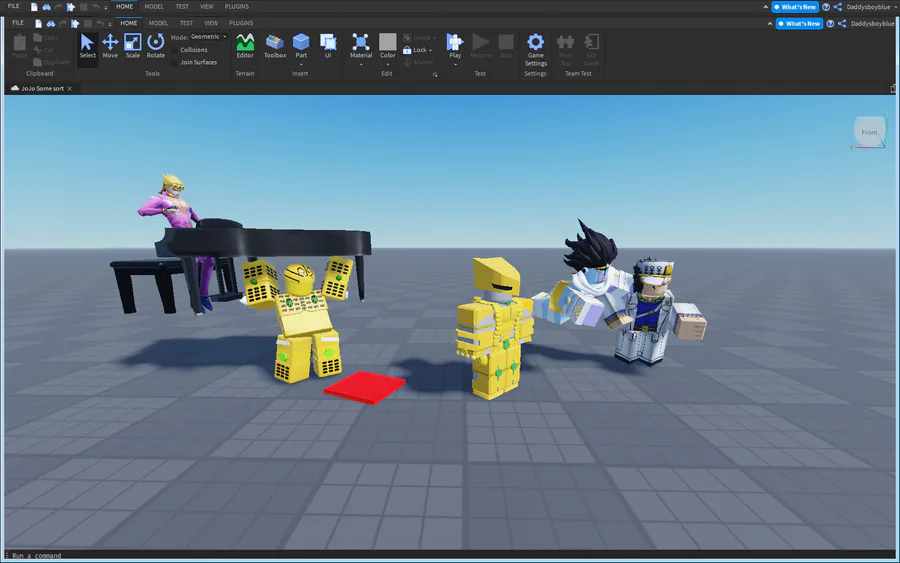
Task: Open the Material manager icon
Action: coord(361,43)
